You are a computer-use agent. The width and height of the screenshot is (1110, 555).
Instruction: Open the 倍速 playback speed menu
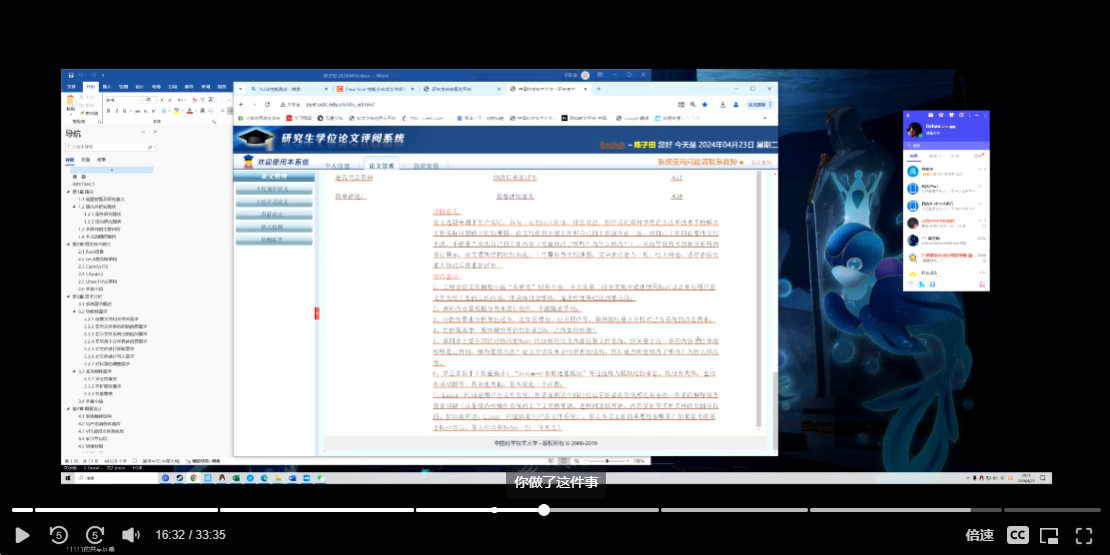[980, 535]
